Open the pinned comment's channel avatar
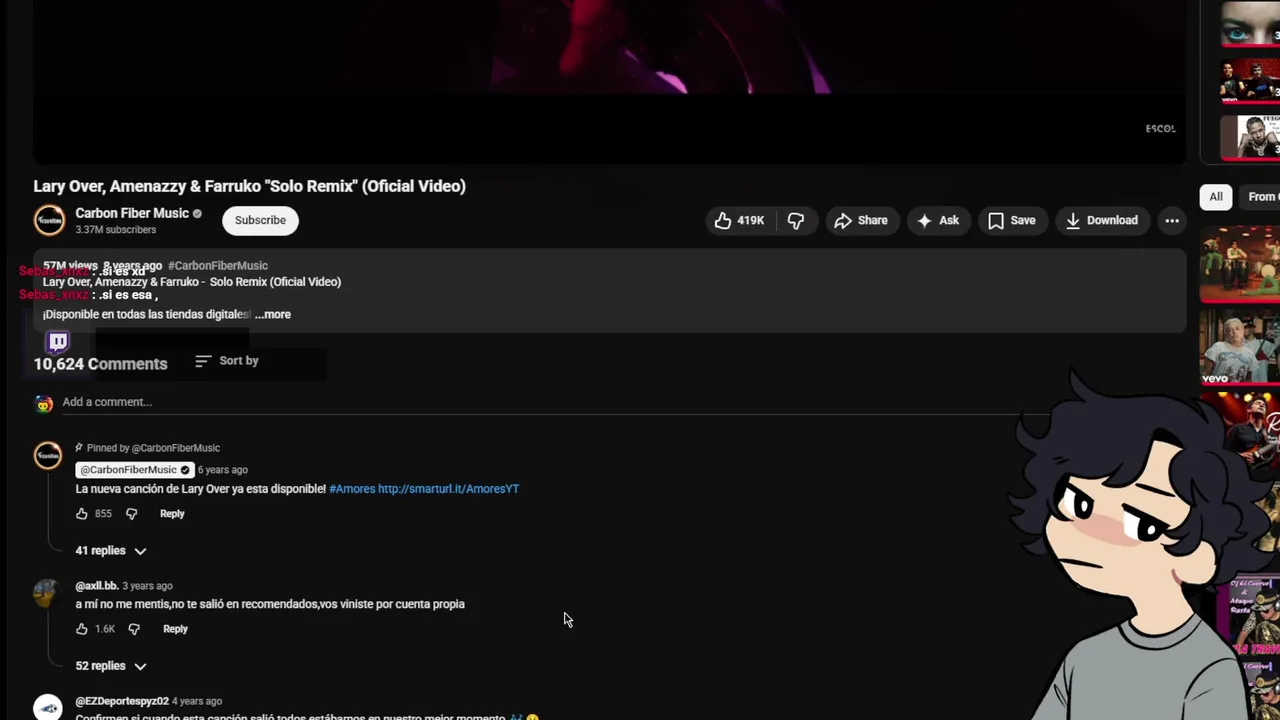The width and height of the screenshot is (1280, 720). (x=48, y=456)
